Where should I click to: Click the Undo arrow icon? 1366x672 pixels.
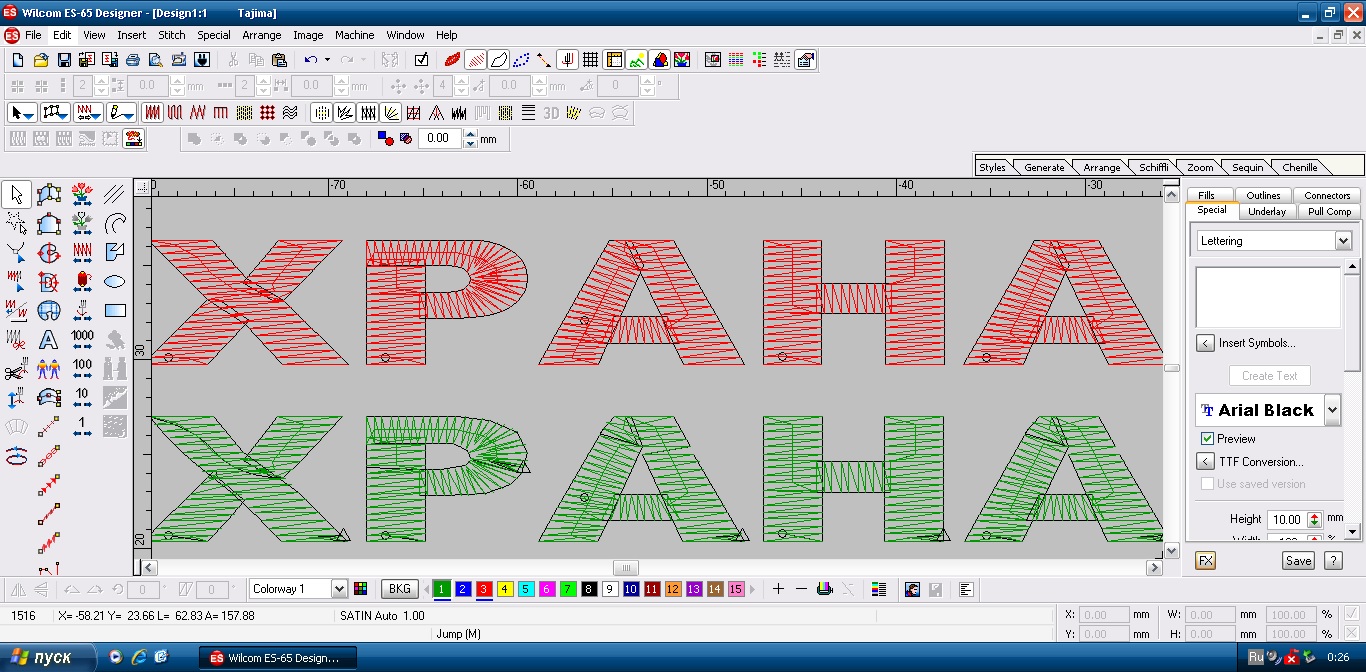click(311, 60)
